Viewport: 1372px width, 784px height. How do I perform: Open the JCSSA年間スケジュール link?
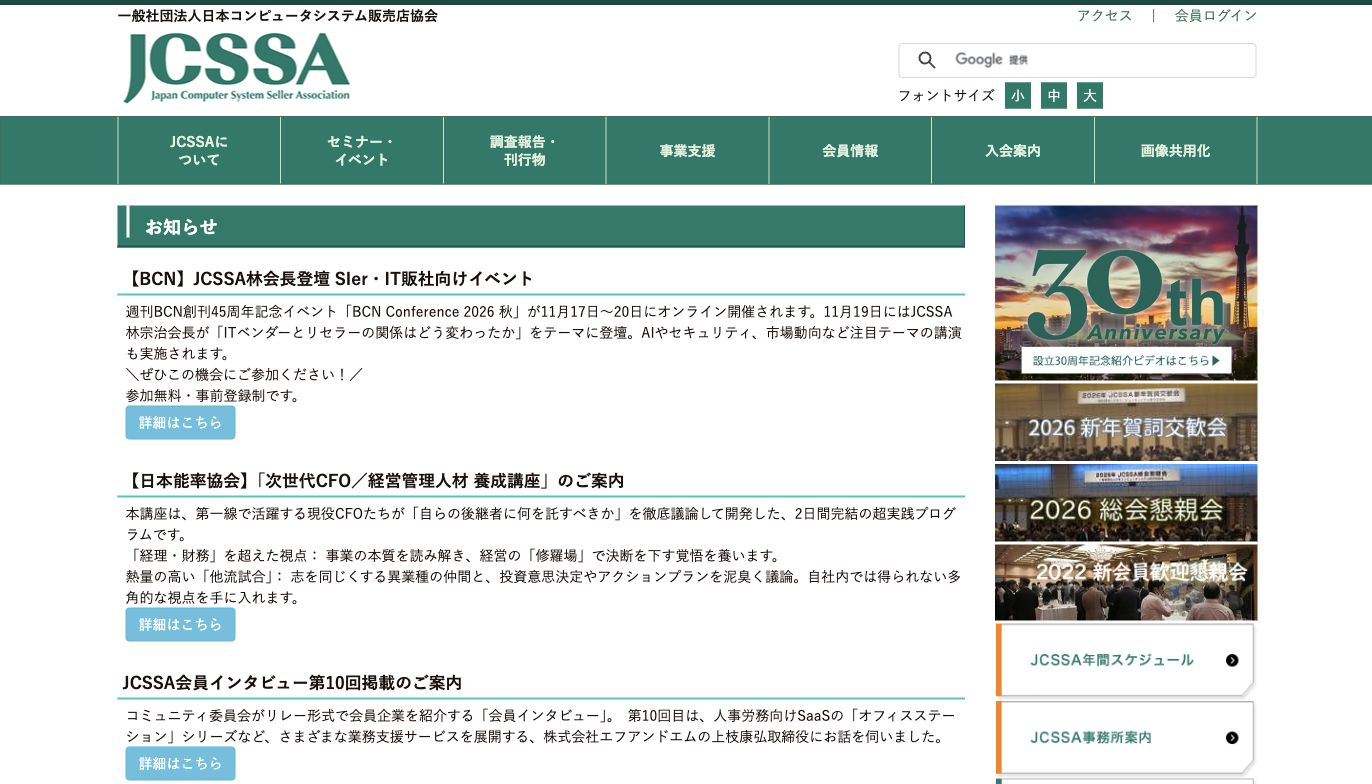click(x=1125, y=660)
